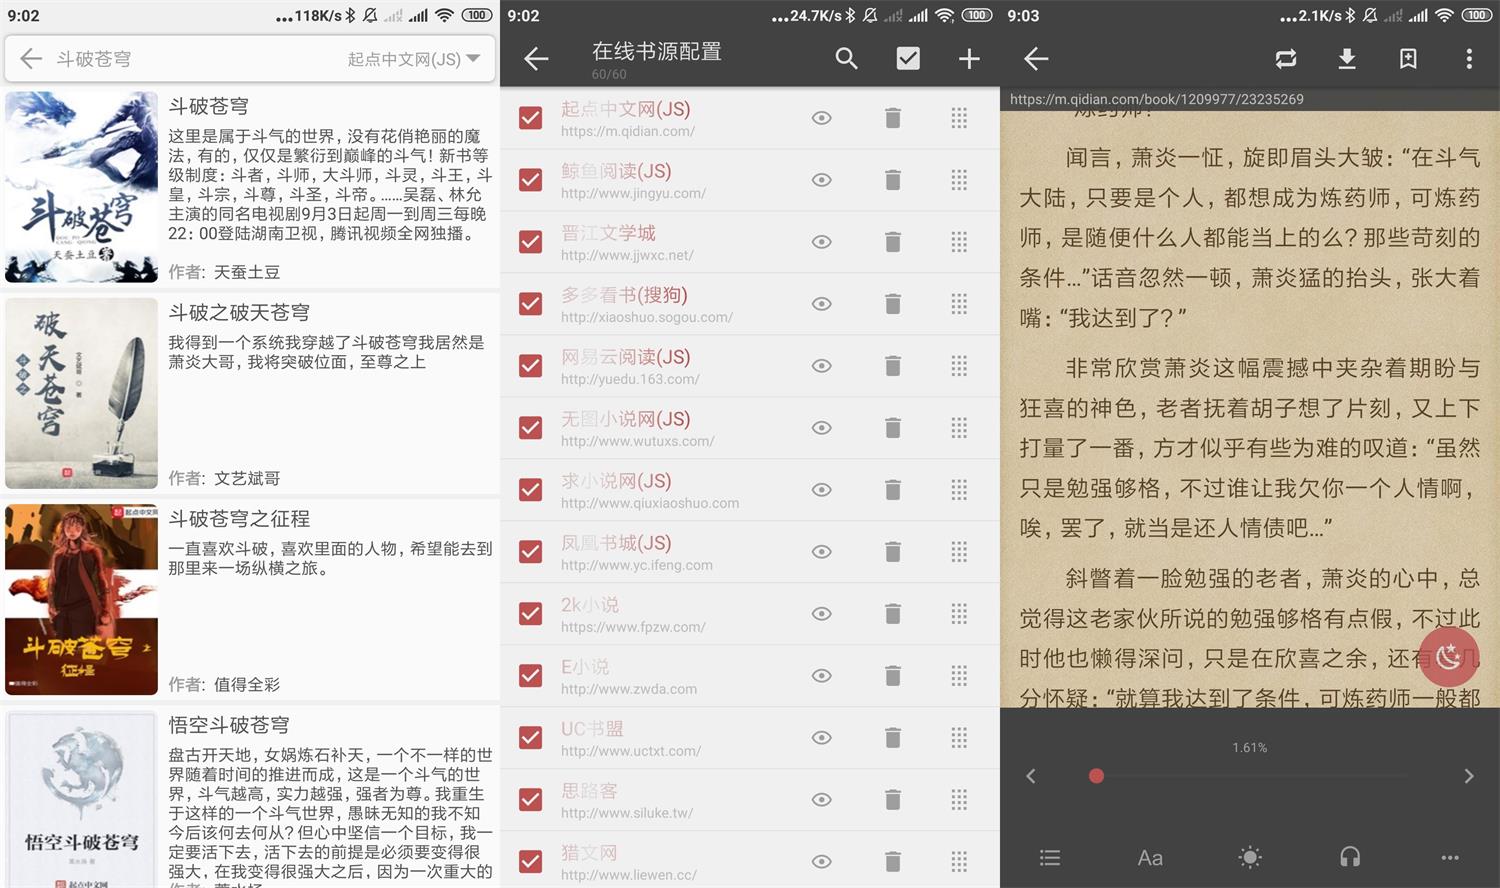Uncheck the 起点中文网(JS) source checkbox
The height and width of the screenshot is (888, 1500).
click(531, 118)
